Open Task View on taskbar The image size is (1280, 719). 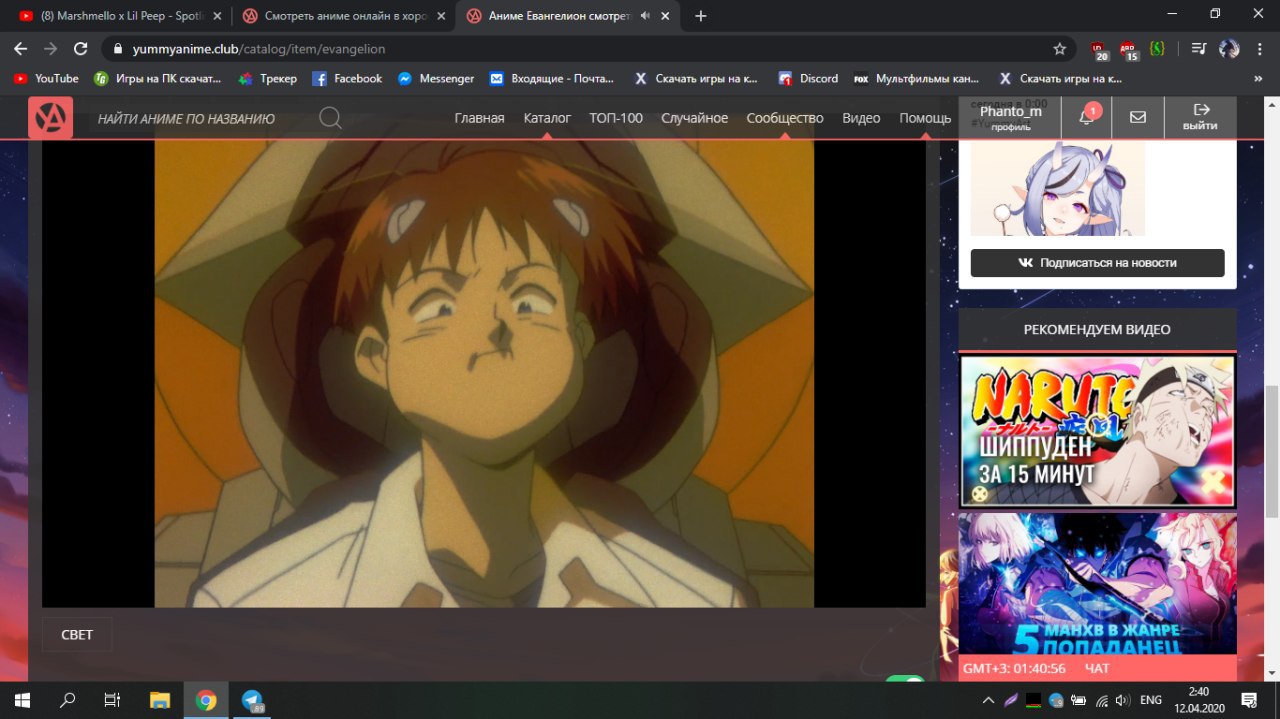tap(113, 700)
